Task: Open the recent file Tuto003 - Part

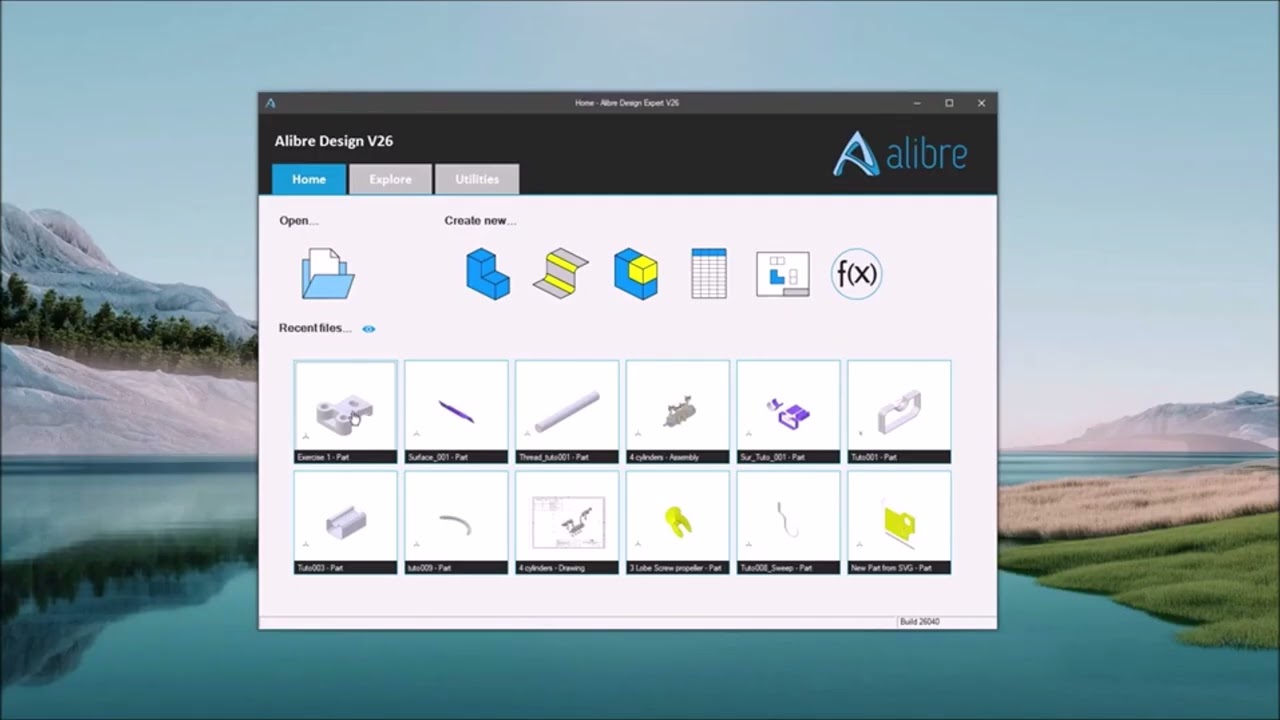Action: 345,522
